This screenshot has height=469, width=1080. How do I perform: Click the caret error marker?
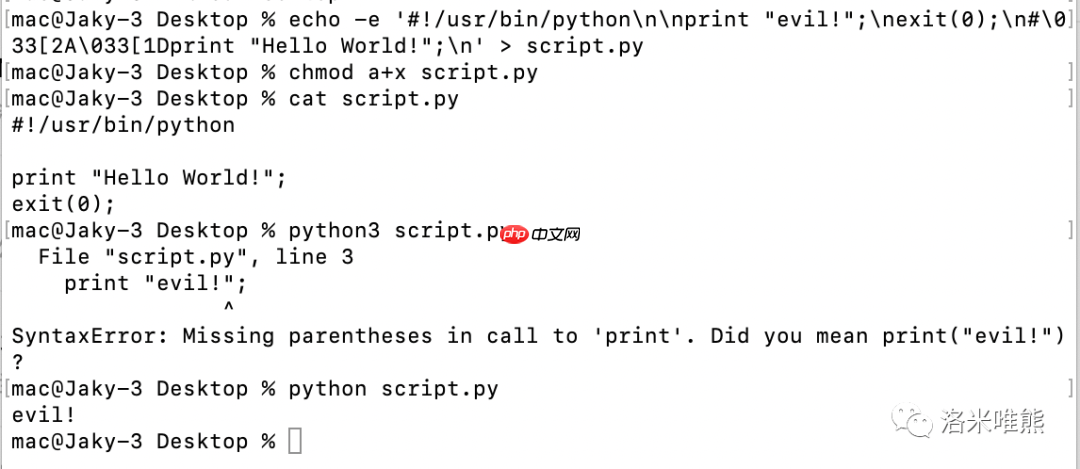[228, 308]
